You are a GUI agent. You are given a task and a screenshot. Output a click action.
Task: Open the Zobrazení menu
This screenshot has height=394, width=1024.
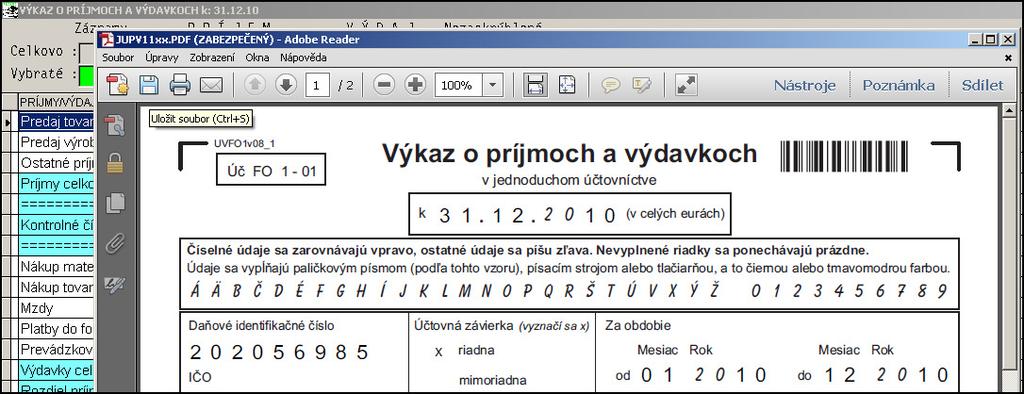point(212,57)
